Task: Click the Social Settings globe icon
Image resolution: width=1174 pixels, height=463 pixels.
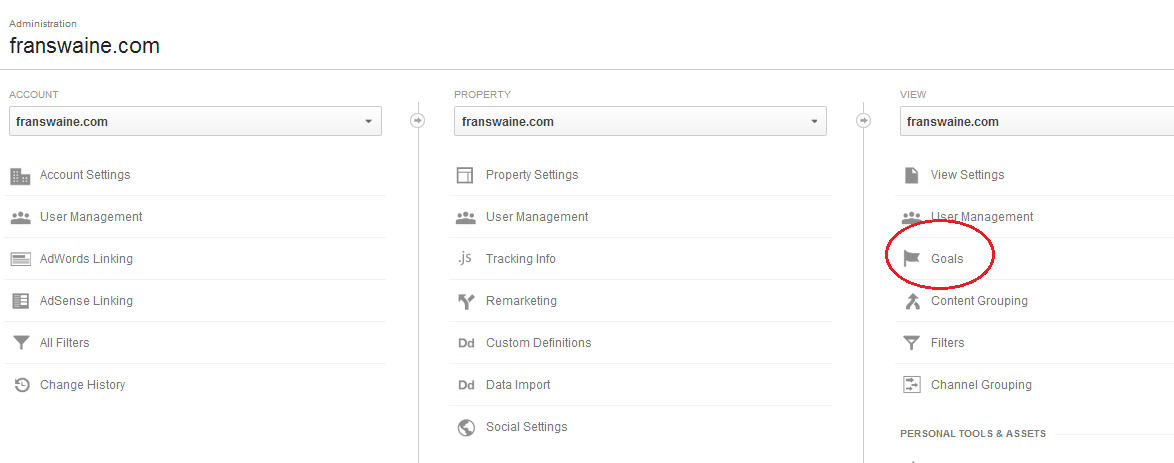Action: 466,427
